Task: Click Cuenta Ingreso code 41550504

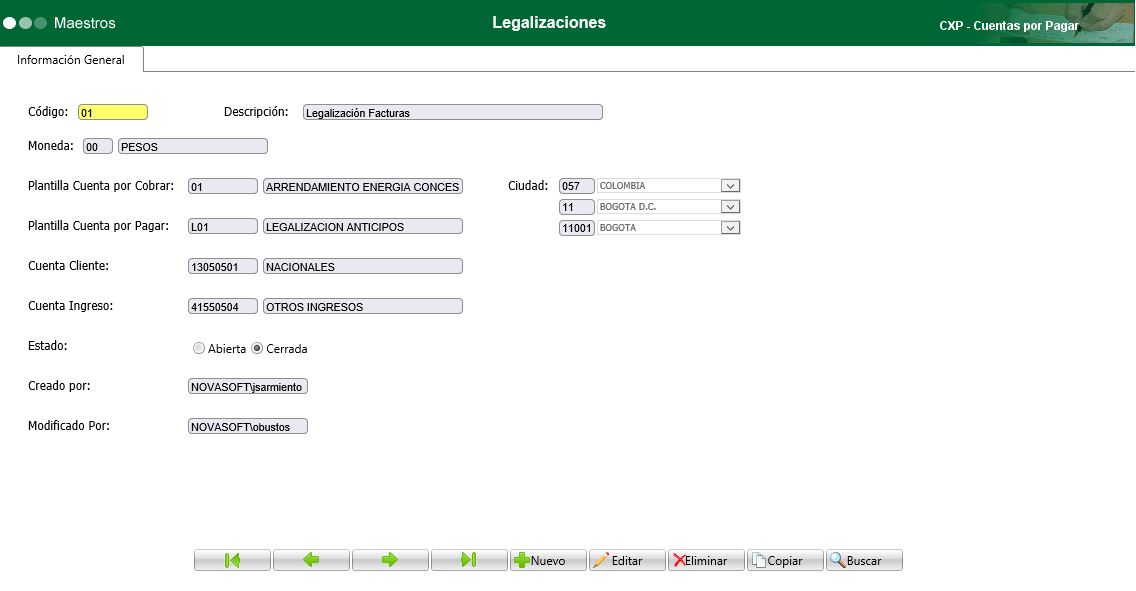Action: coord(222,306)
